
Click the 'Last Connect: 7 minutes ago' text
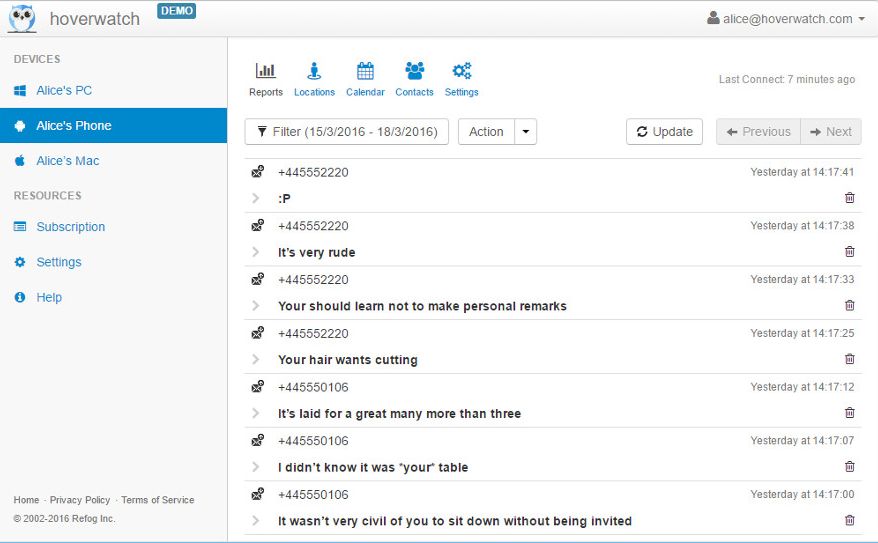787,79
